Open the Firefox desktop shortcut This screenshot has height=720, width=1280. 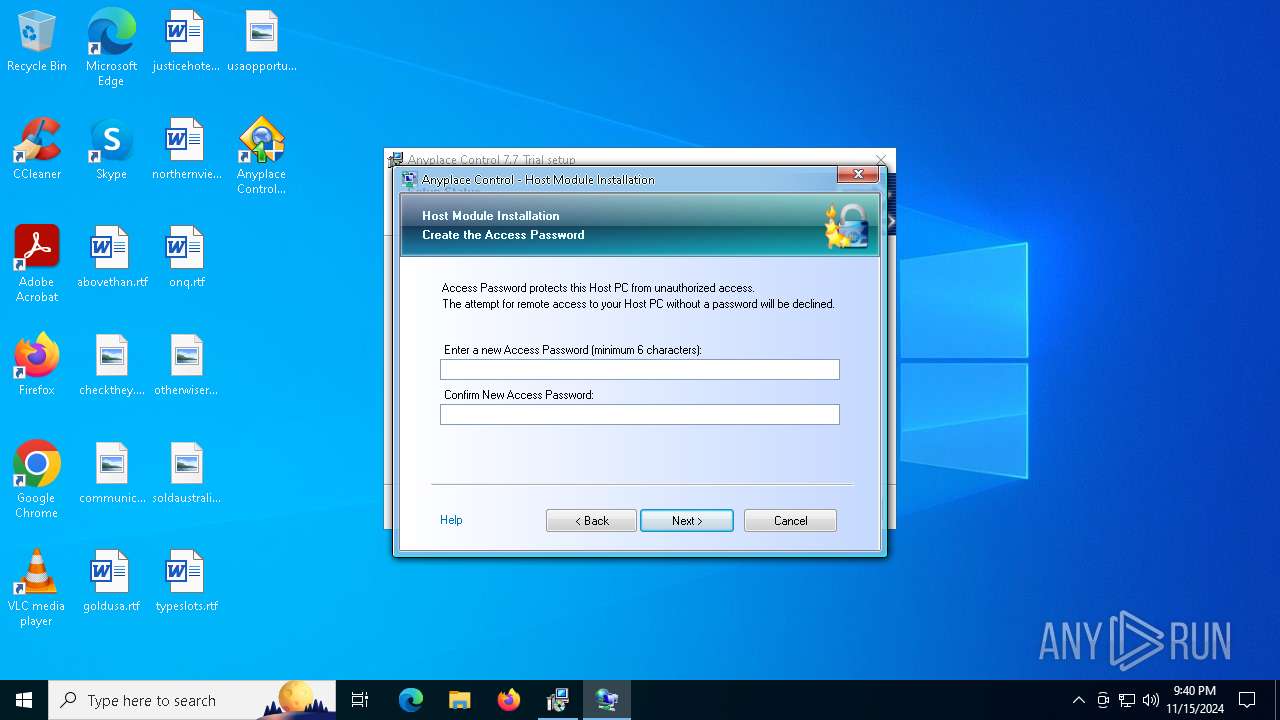[37, 366]
